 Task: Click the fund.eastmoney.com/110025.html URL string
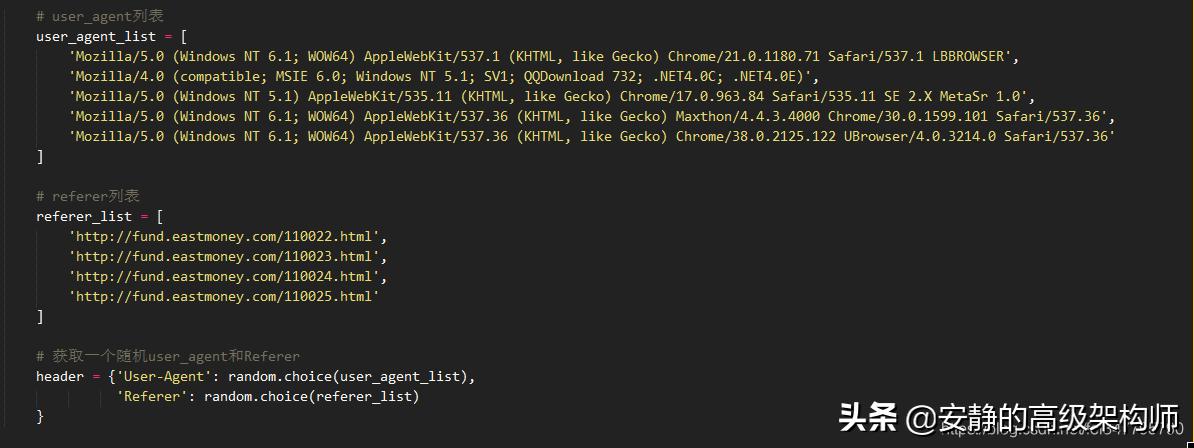(x=224, y=296)
